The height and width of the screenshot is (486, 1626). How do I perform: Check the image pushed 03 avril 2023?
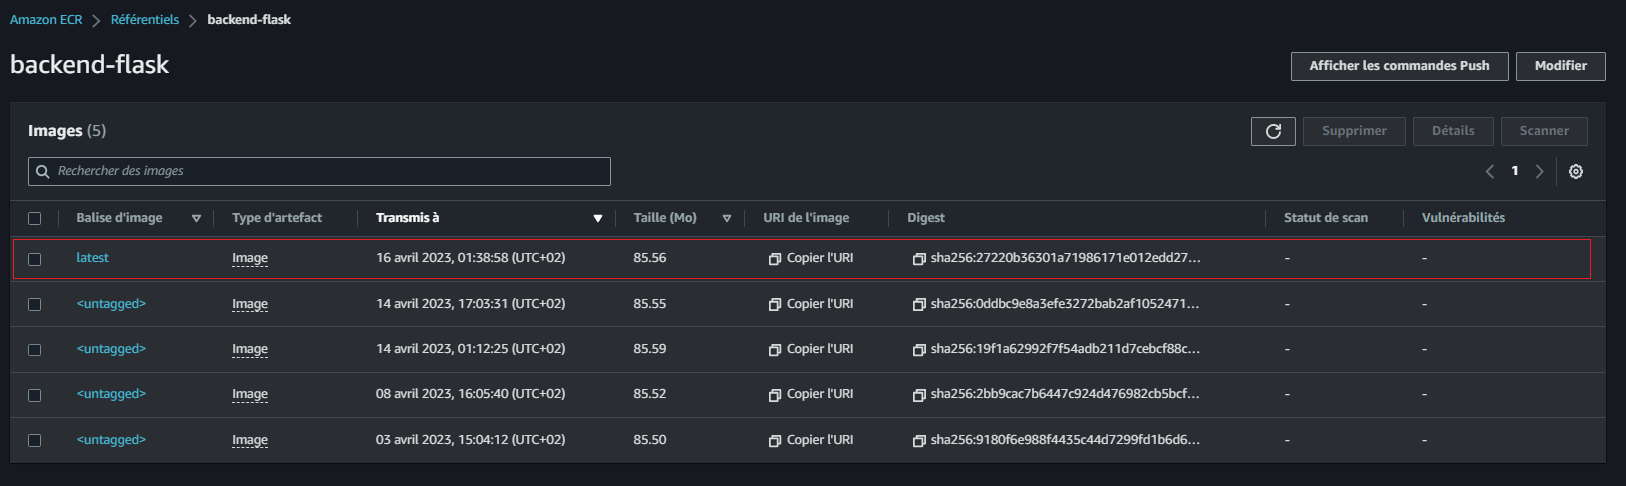pos(35,441)
